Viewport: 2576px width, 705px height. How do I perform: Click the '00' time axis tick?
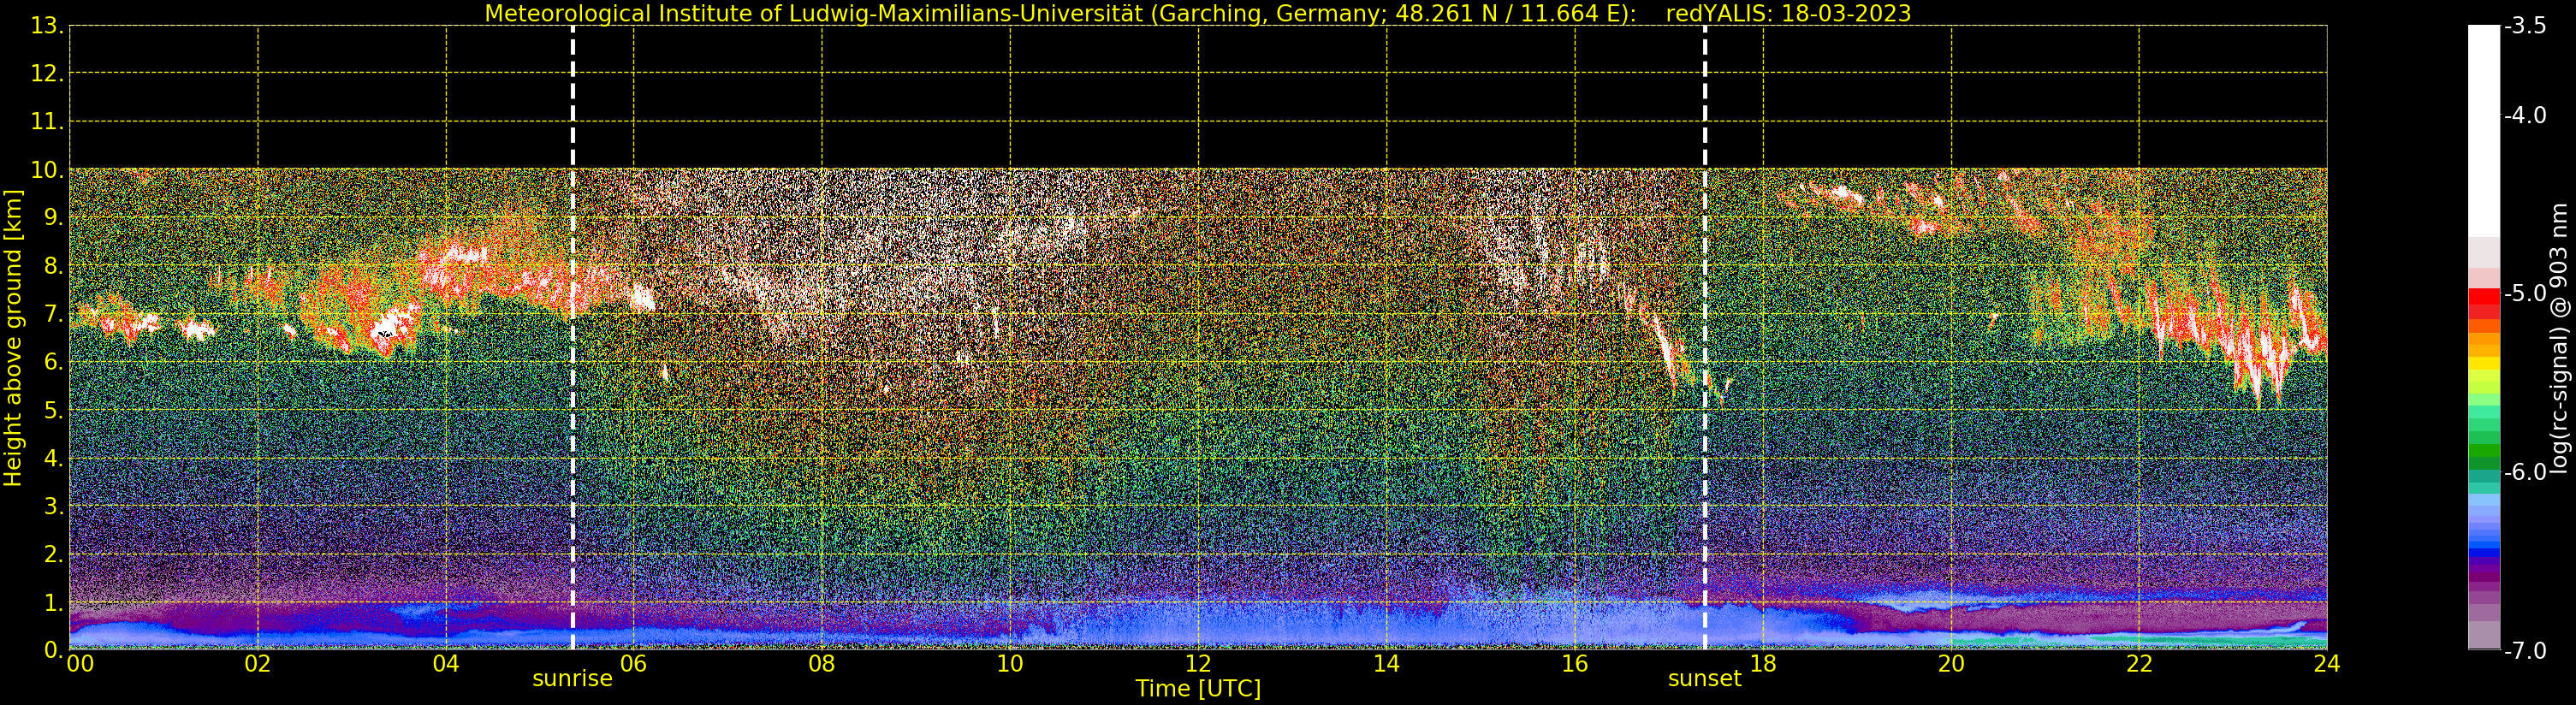(x=80, y=664)
